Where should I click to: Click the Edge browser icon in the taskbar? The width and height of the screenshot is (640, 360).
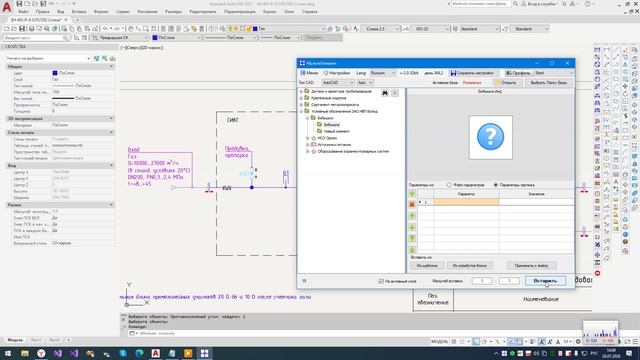tap(139, 353)
